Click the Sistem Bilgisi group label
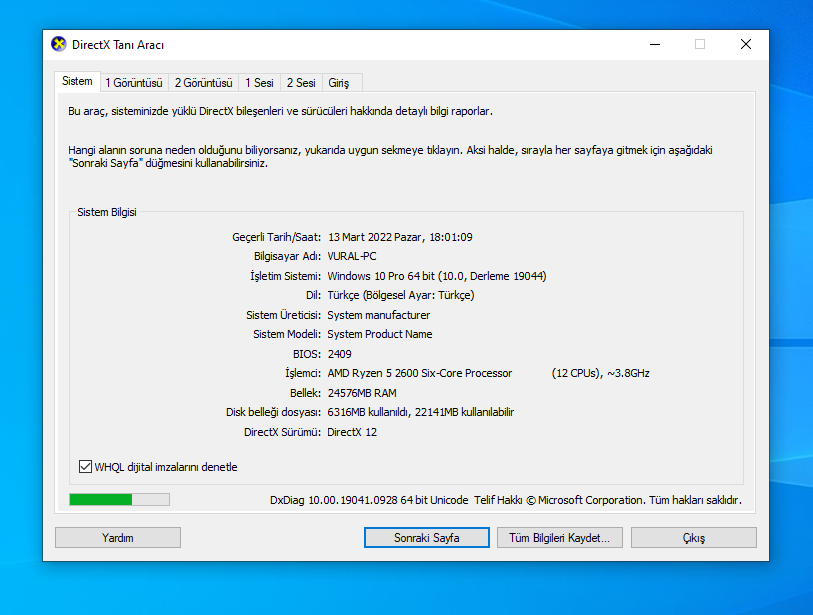The image size is (813, 615). tap(107, 212)
